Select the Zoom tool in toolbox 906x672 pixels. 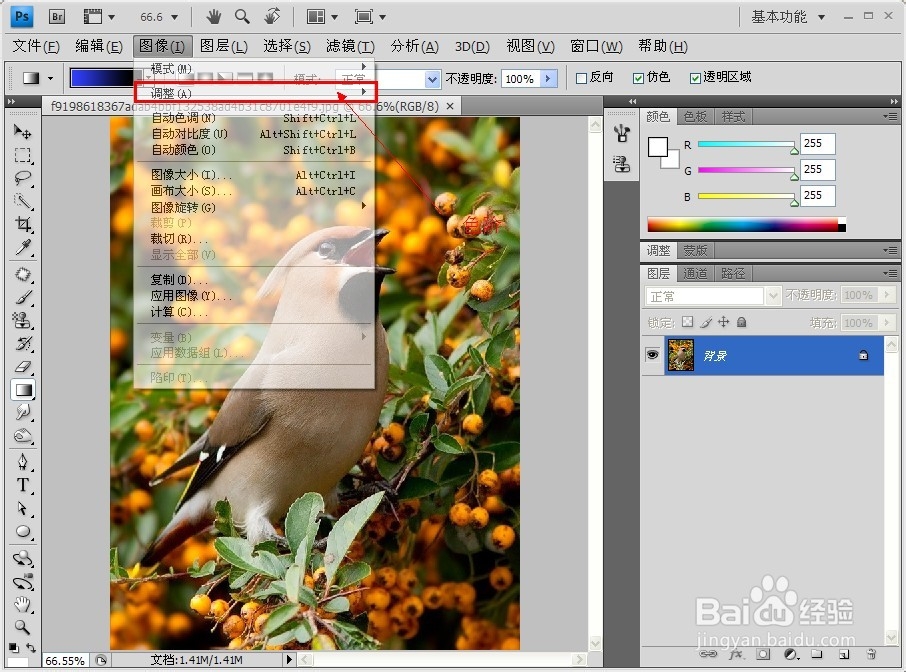[x=23, y=628]
